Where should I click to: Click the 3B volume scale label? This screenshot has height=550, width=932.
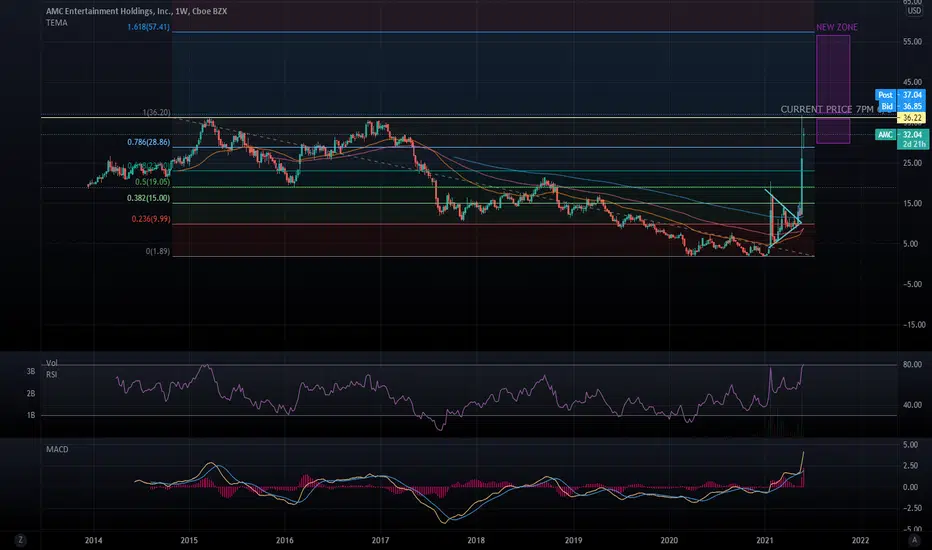point(31,371)
